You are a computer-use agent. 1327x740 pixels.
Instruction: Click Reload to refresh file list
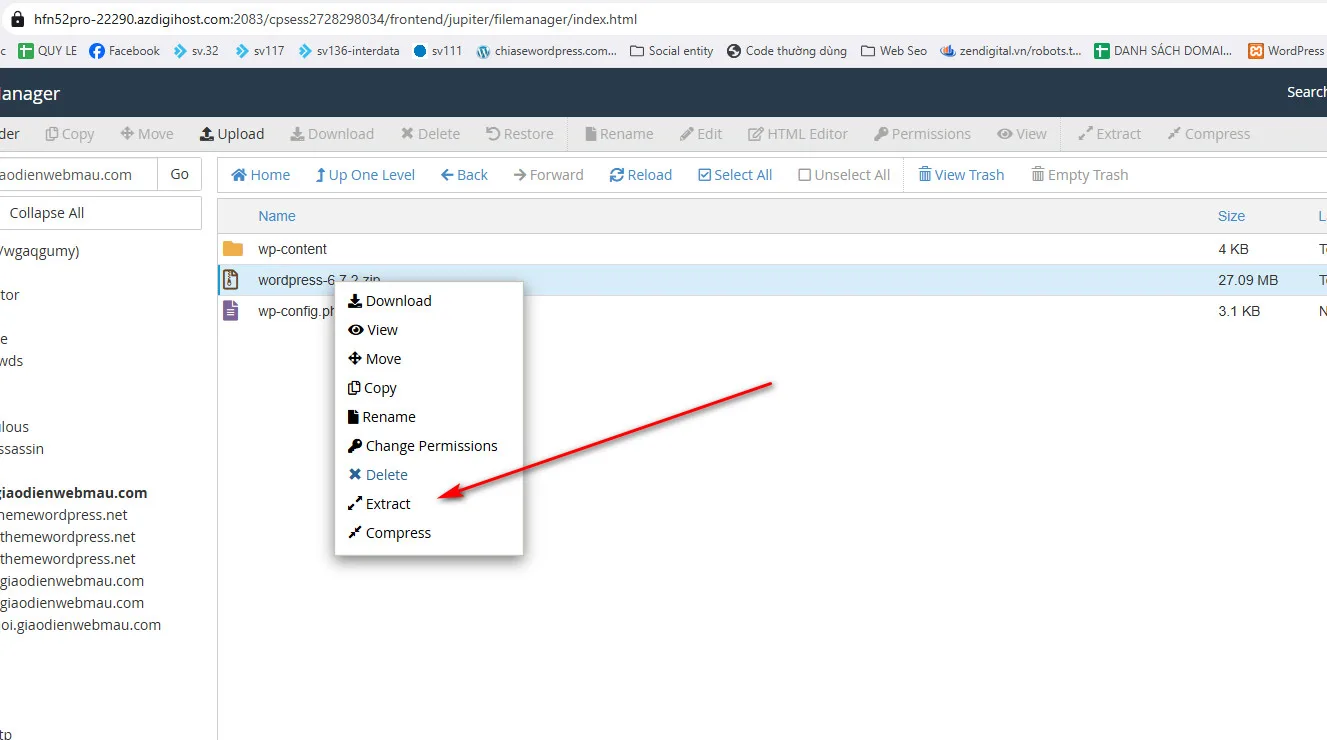tap(617, 175)
